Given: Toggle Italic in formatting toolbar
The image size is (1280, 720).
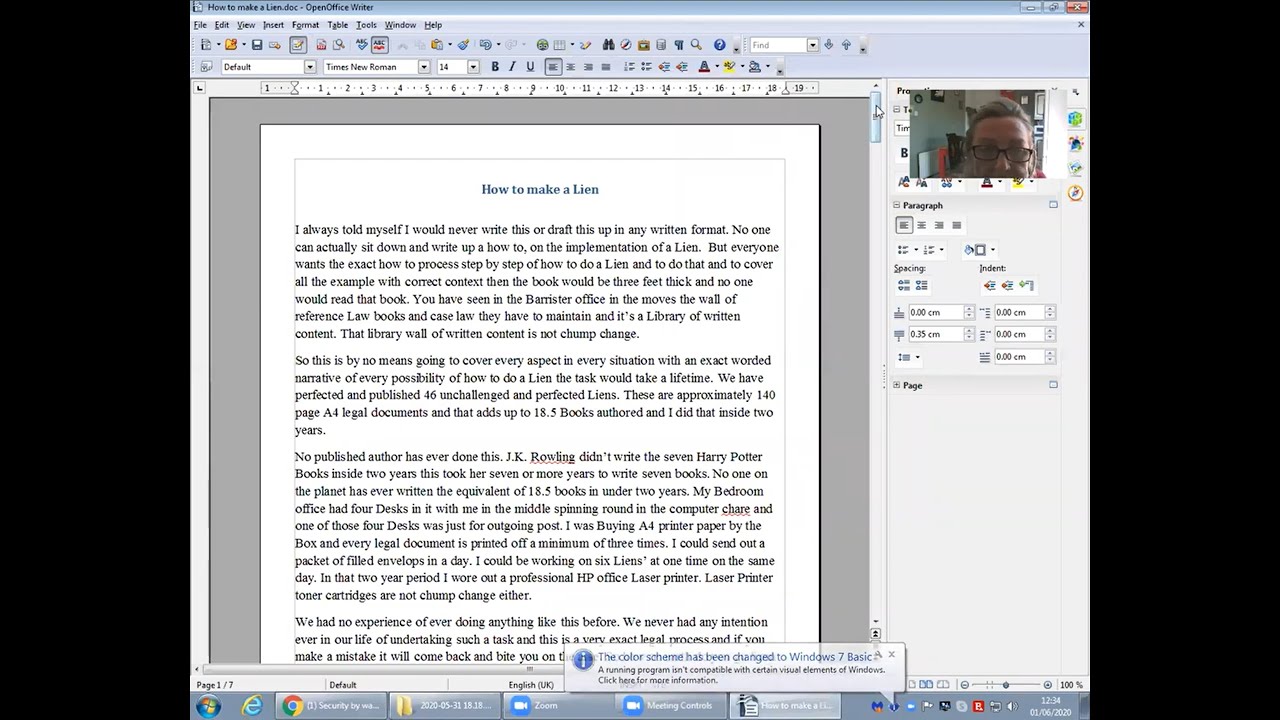Looking at the screenshot, I should point(512,67).
